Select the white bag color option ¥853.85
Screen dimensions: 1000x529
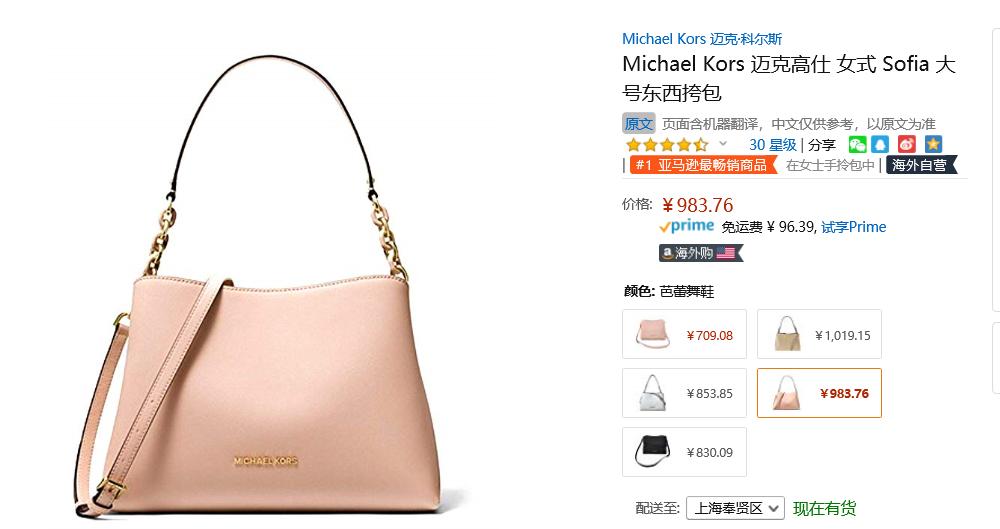point(684,393)
